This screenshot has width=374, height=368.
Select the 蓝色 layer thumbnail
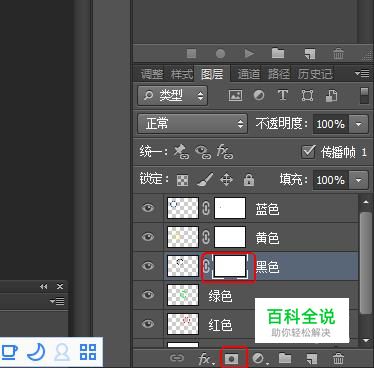(183, 208)
